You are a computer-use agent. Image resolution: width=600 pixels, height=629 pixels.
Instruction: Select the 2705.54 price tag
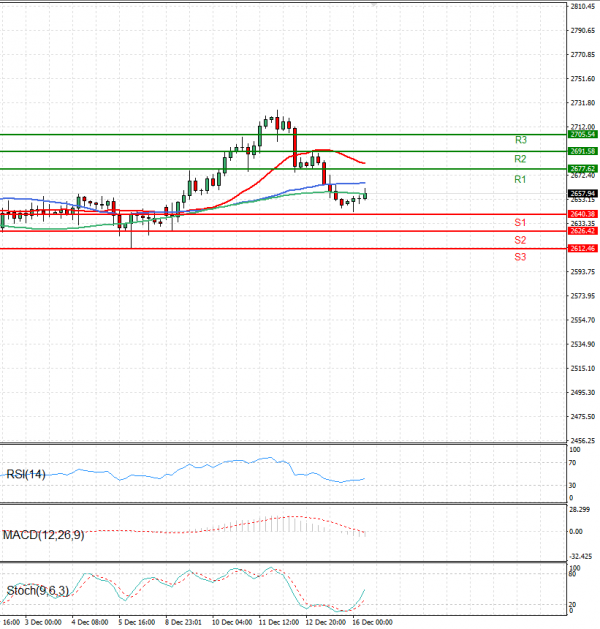pyautogui.click(x=583, y=134)
